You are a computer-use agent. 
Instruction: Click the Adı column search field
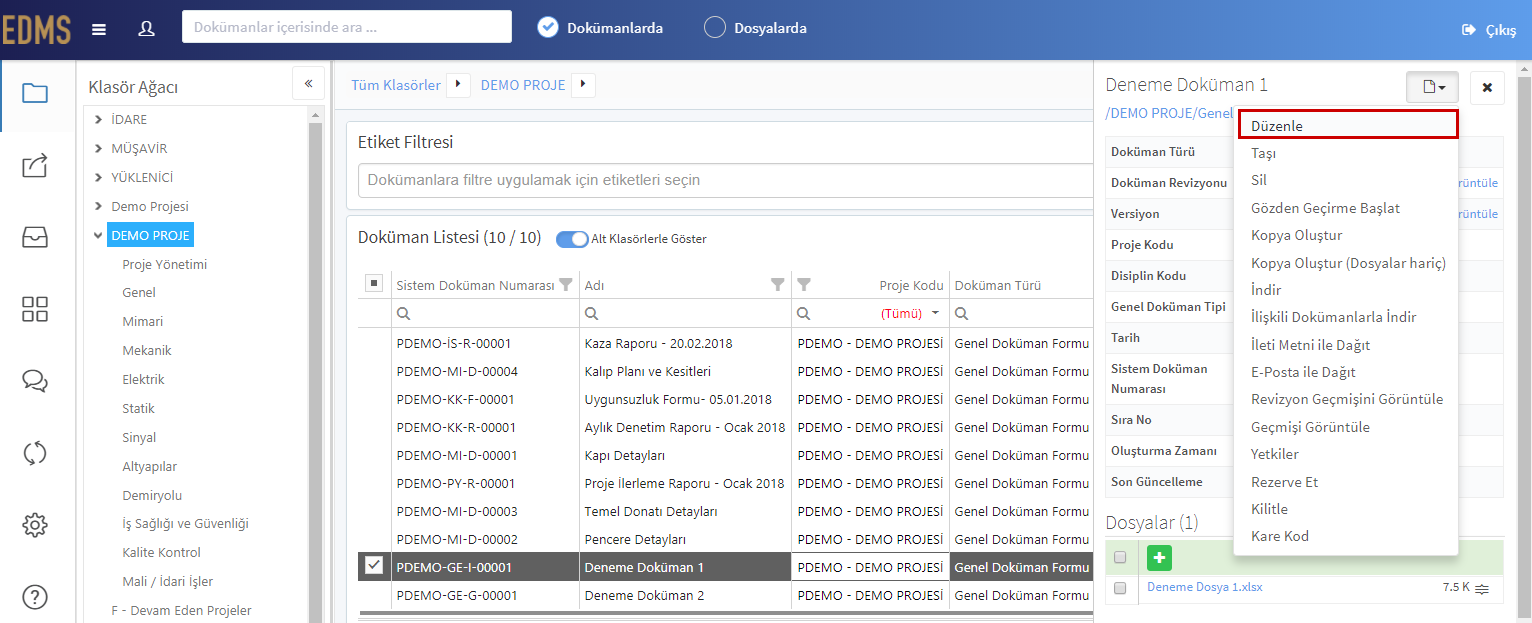685,313
